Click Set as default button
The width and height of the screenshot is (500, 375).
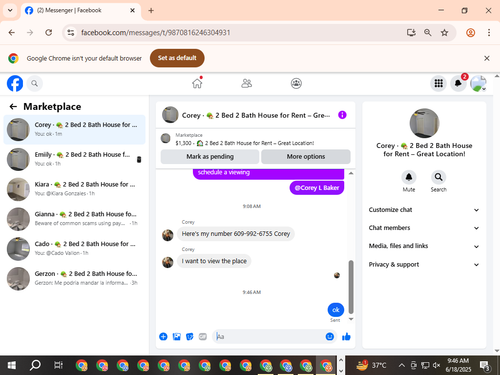[x=177, y=58]
